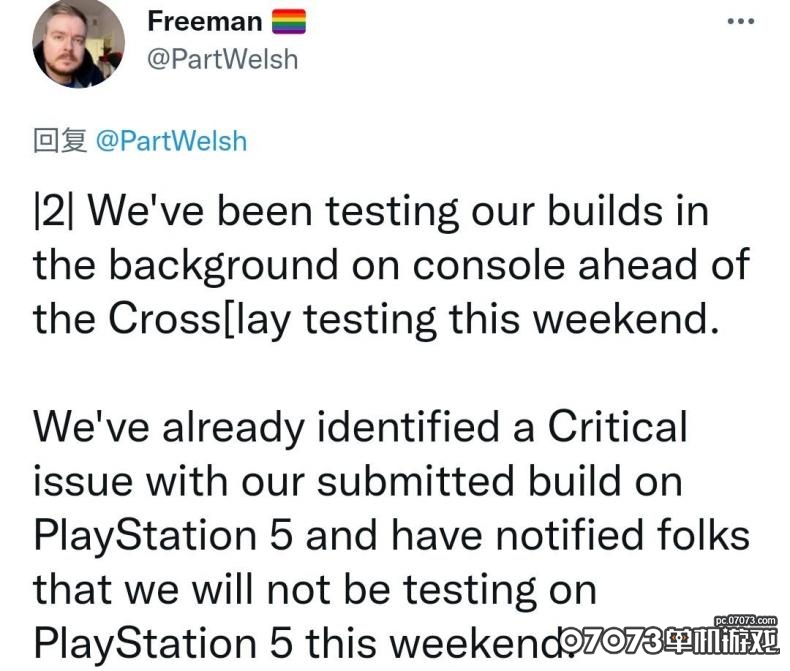This screenshot has width=790, height=671.
Task: Click the words "testing this weekend."
Action: (x=511, y=320)
